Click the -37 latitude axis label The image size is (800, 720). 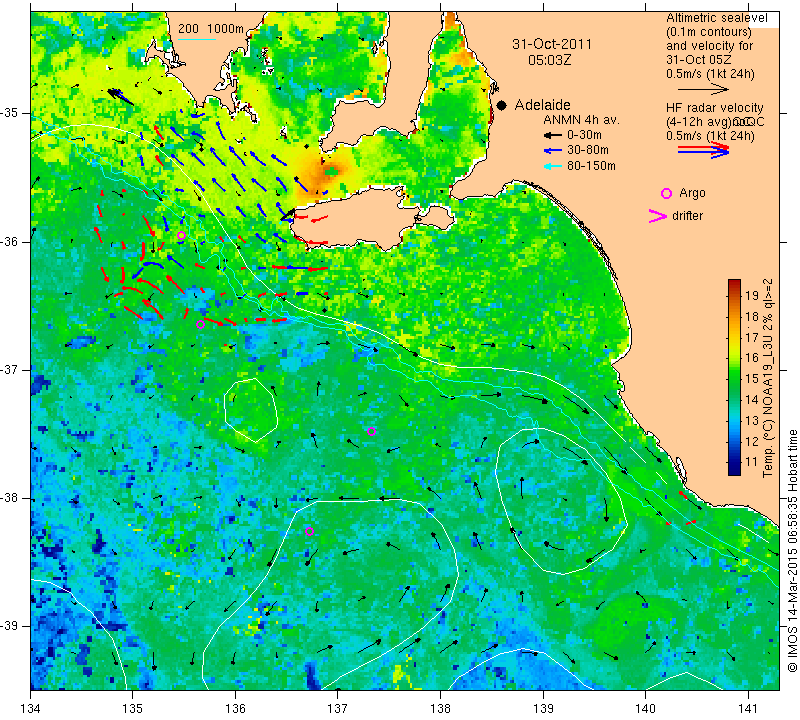coord(9,369)
